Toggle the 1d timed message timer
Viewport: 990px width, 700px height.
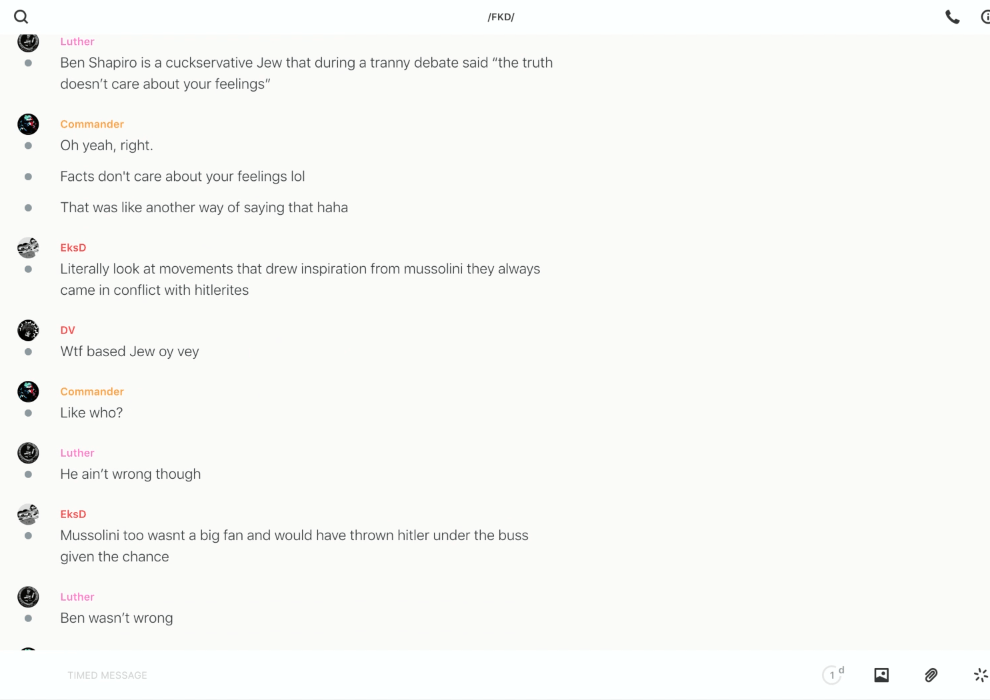(832, 675)
